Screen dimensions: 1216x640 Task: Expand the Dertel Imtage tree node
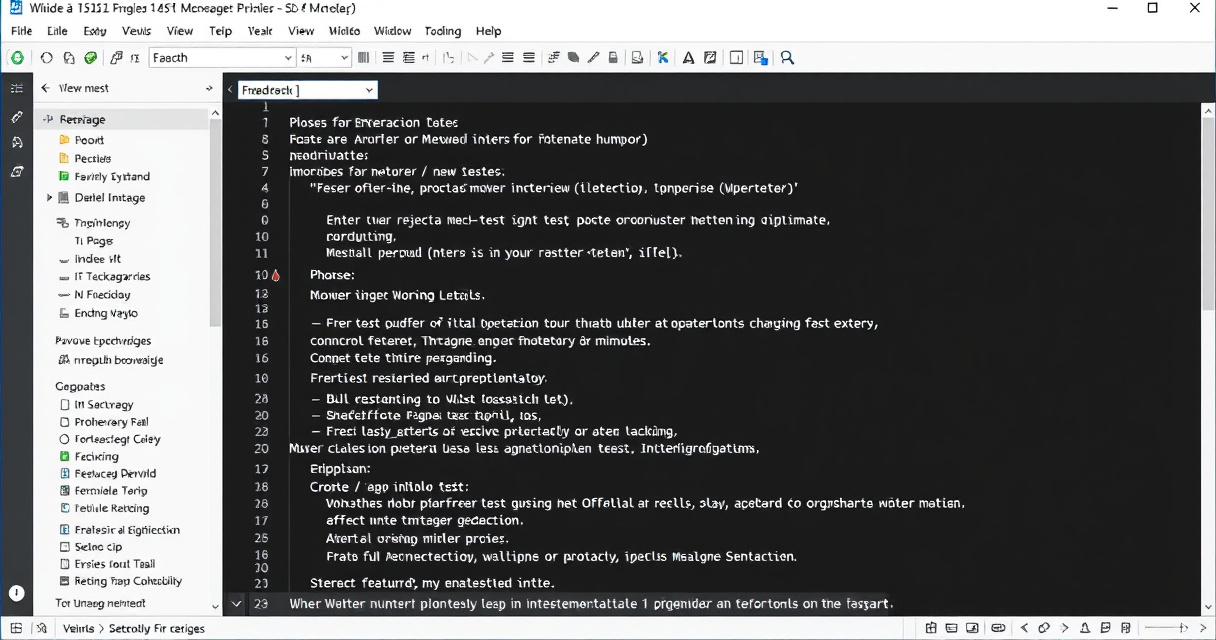point(49,198)
